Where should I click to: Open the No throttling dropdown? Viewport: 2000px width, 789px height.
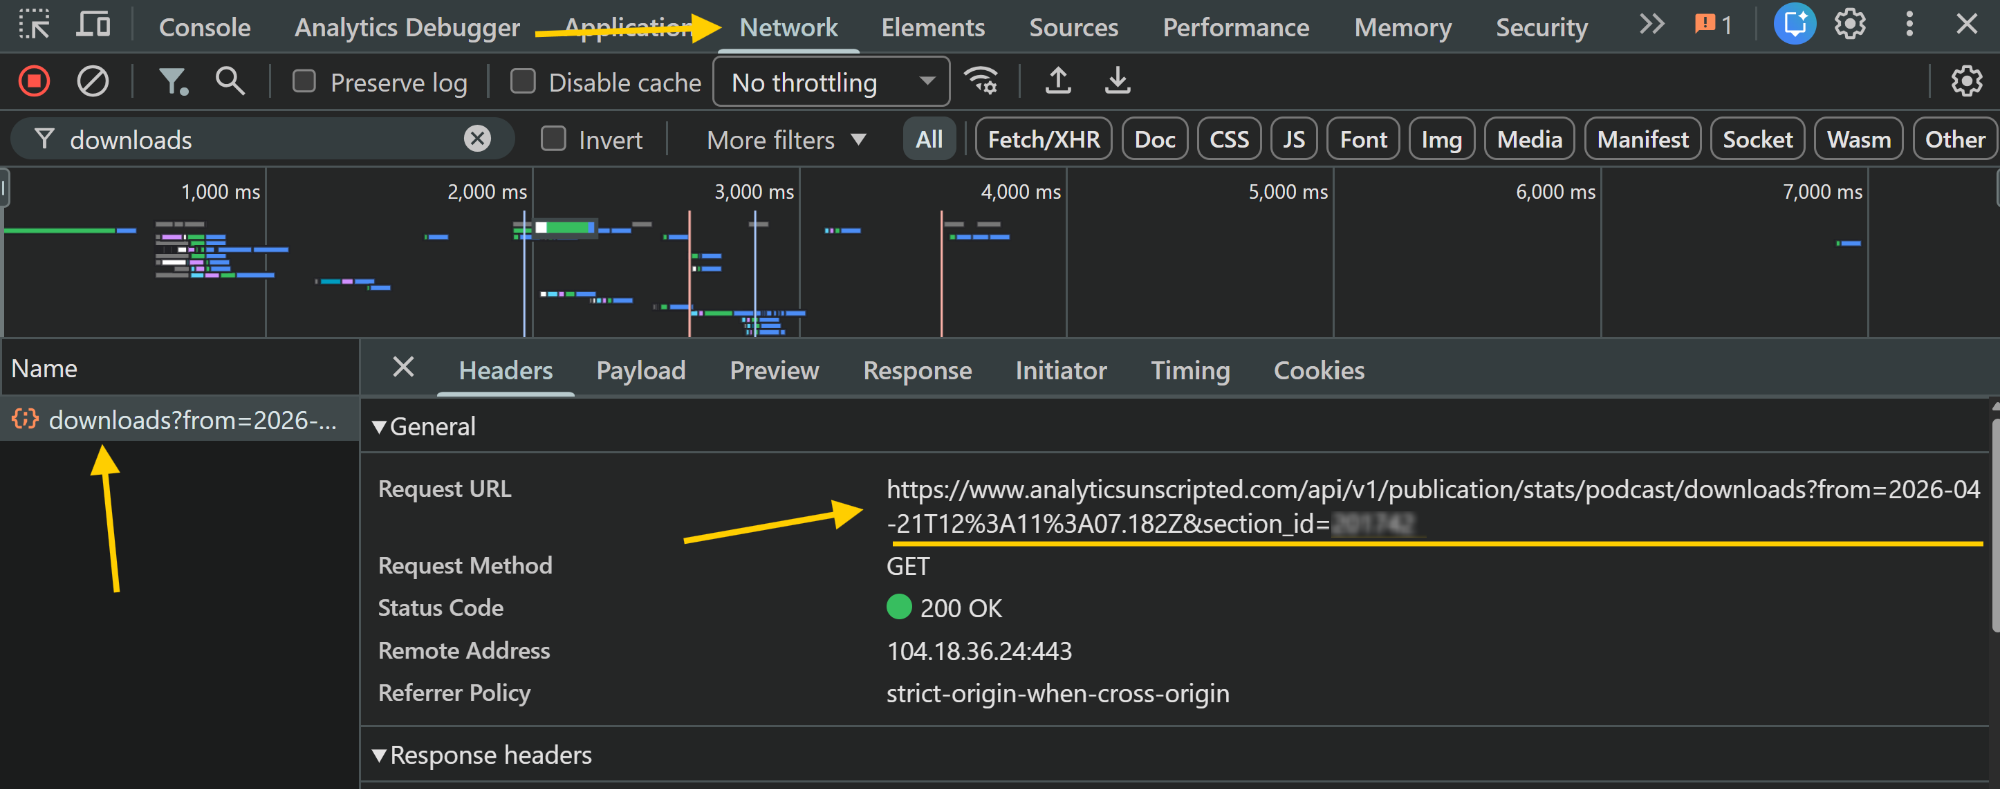(x=831, y=82)
